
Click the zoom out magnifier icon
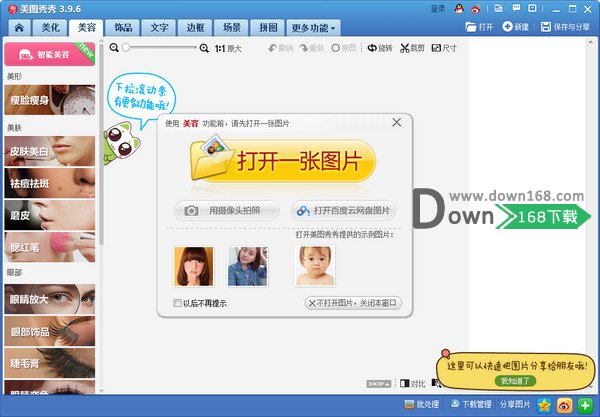coord(114,48)
